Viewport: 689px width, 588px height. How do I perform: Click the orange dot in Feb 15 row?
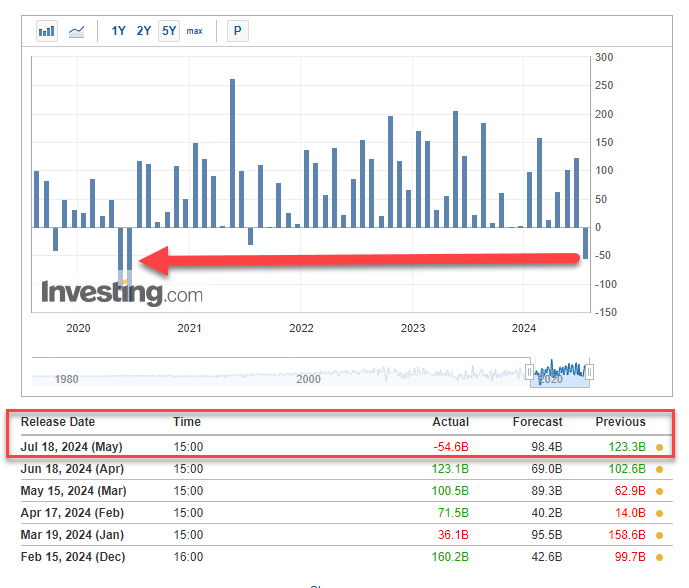(x=659, y=556)
